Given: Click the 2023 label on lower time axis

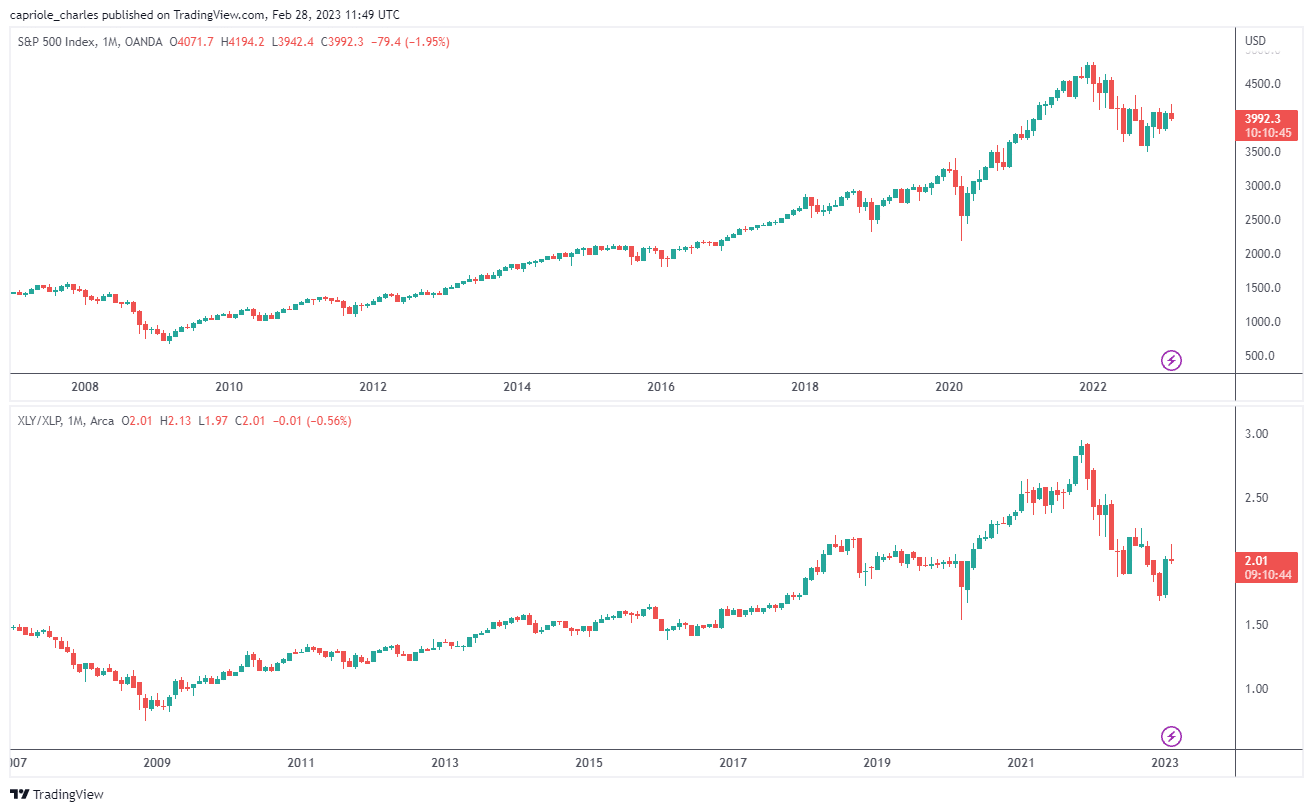Looking at the screenshot, I should tap(1165, 763).
